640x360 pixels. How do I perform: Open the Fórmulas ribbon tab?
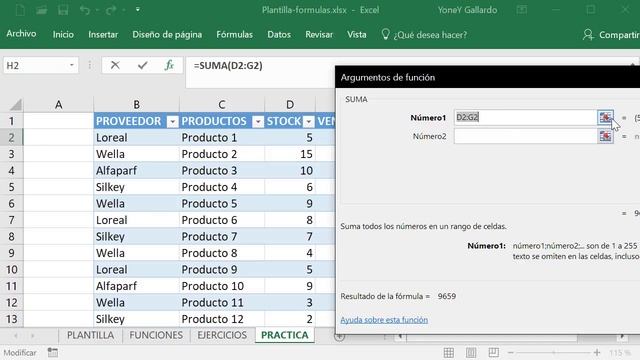pyautogui.click(x=234, y=34)
